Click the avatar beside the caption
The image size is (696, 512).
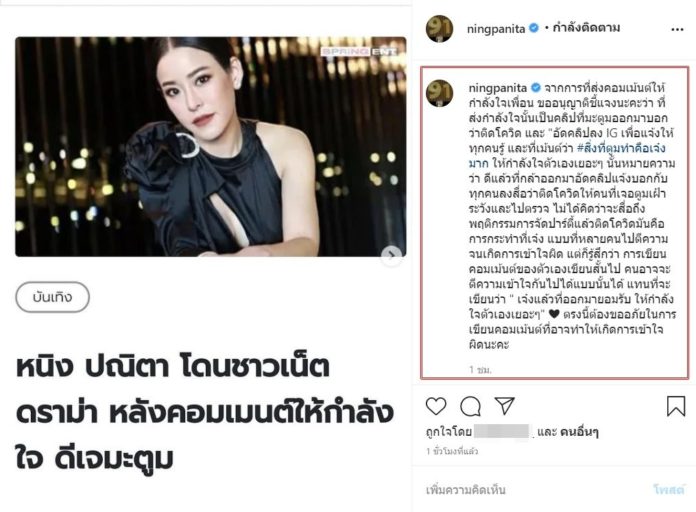point(439,93)
